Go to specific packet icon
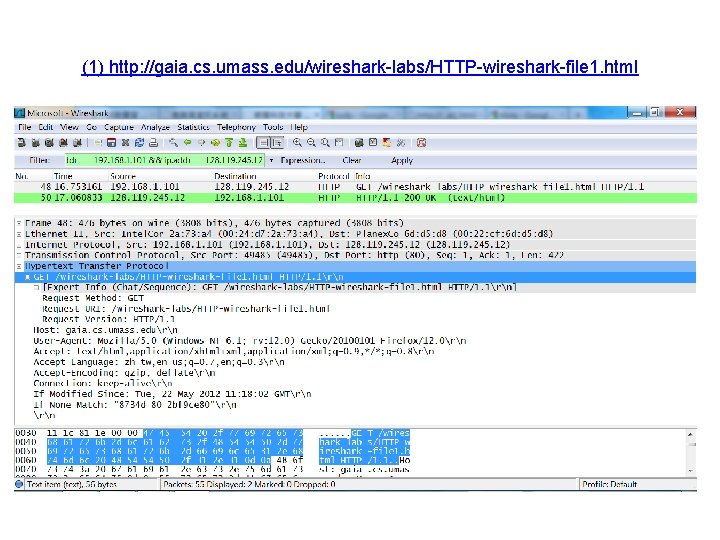The width and height of the screenshot is (720, 540). [215, 143]
